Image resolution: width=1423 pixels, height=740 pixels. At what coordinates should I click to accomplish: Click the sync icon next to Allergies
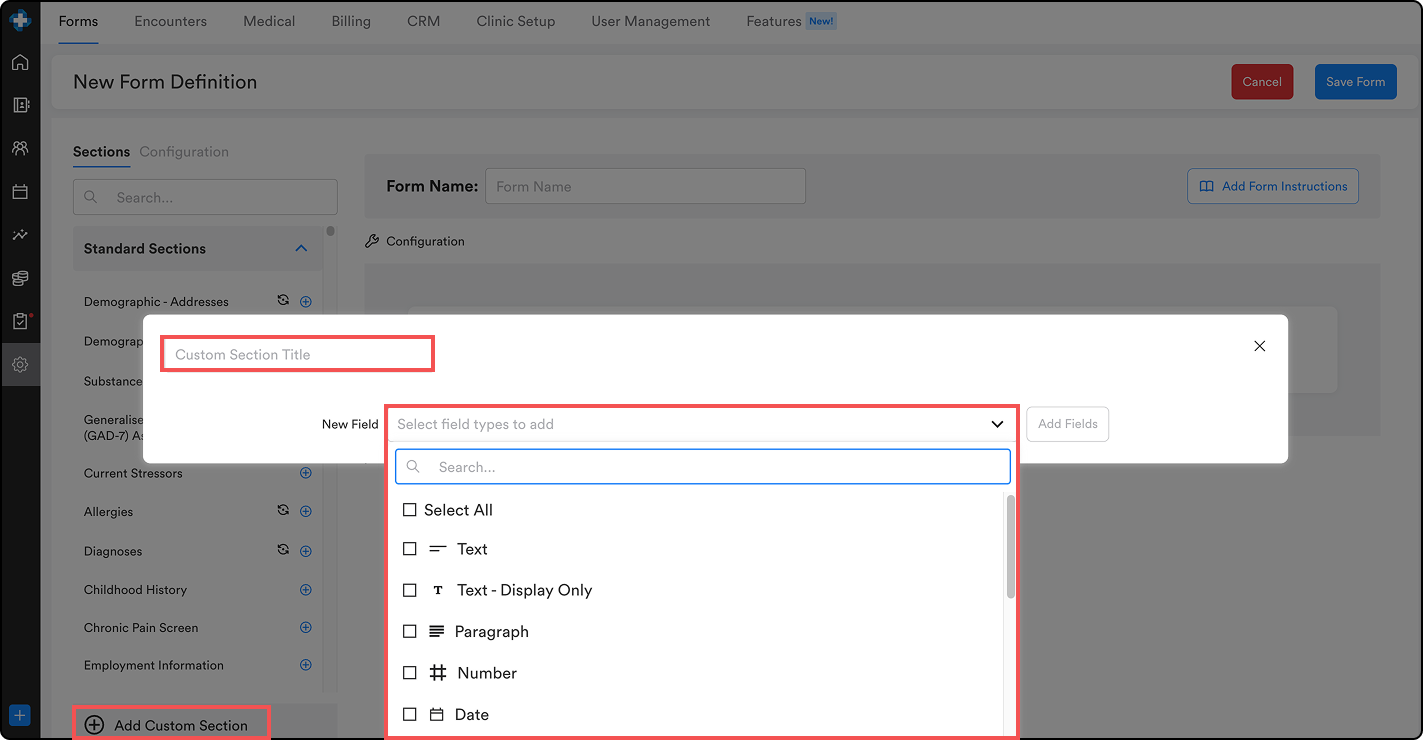tap(283, 511)
